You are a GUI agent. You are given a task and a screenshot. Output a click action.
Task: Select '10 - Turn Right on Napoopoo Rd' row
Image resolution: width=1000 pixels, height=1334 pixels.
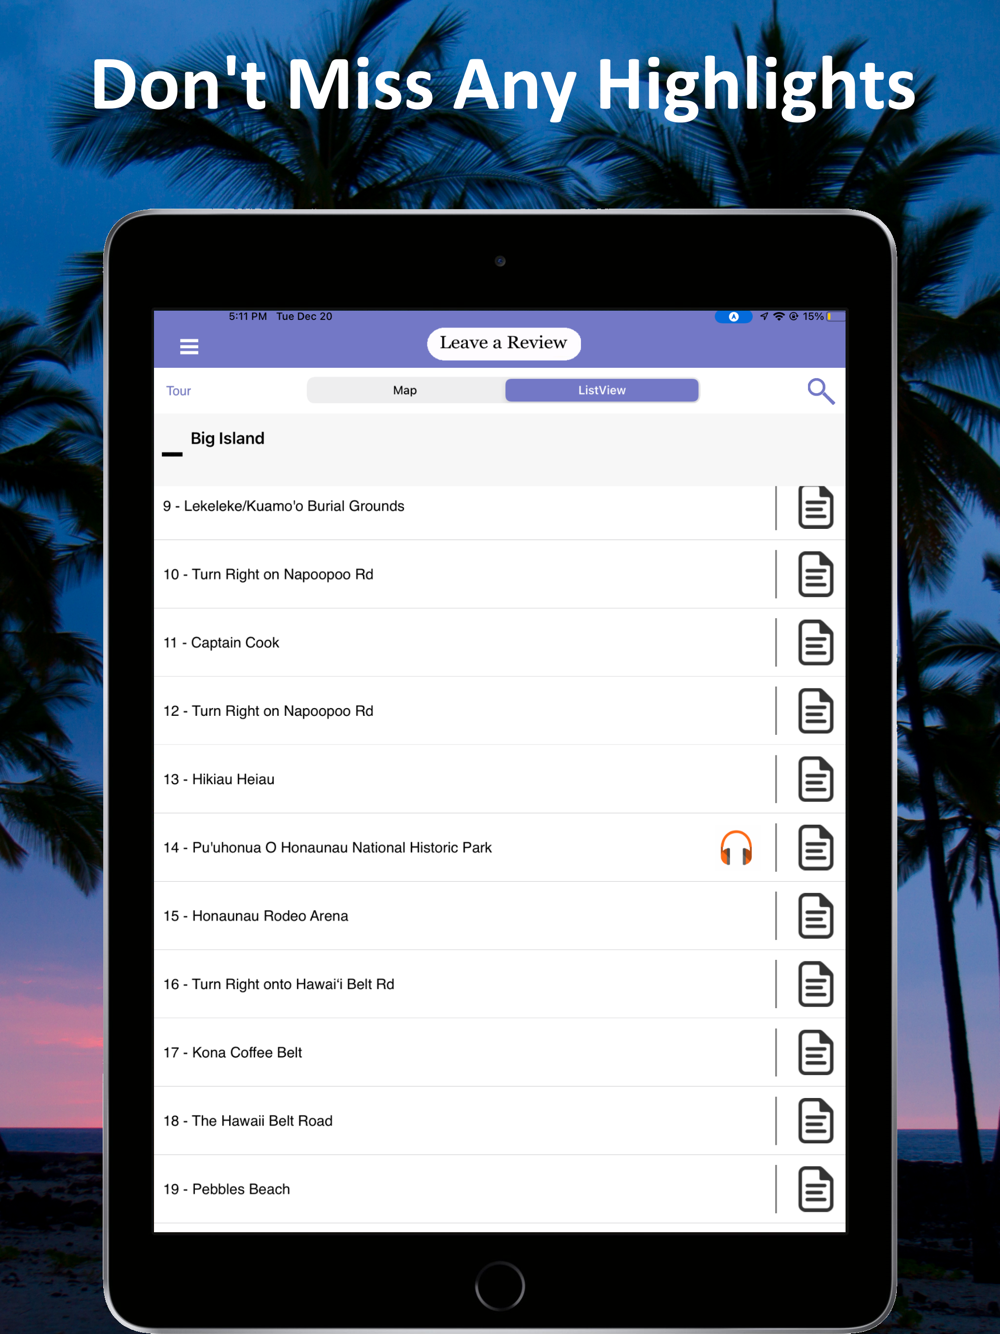point(499,575)
